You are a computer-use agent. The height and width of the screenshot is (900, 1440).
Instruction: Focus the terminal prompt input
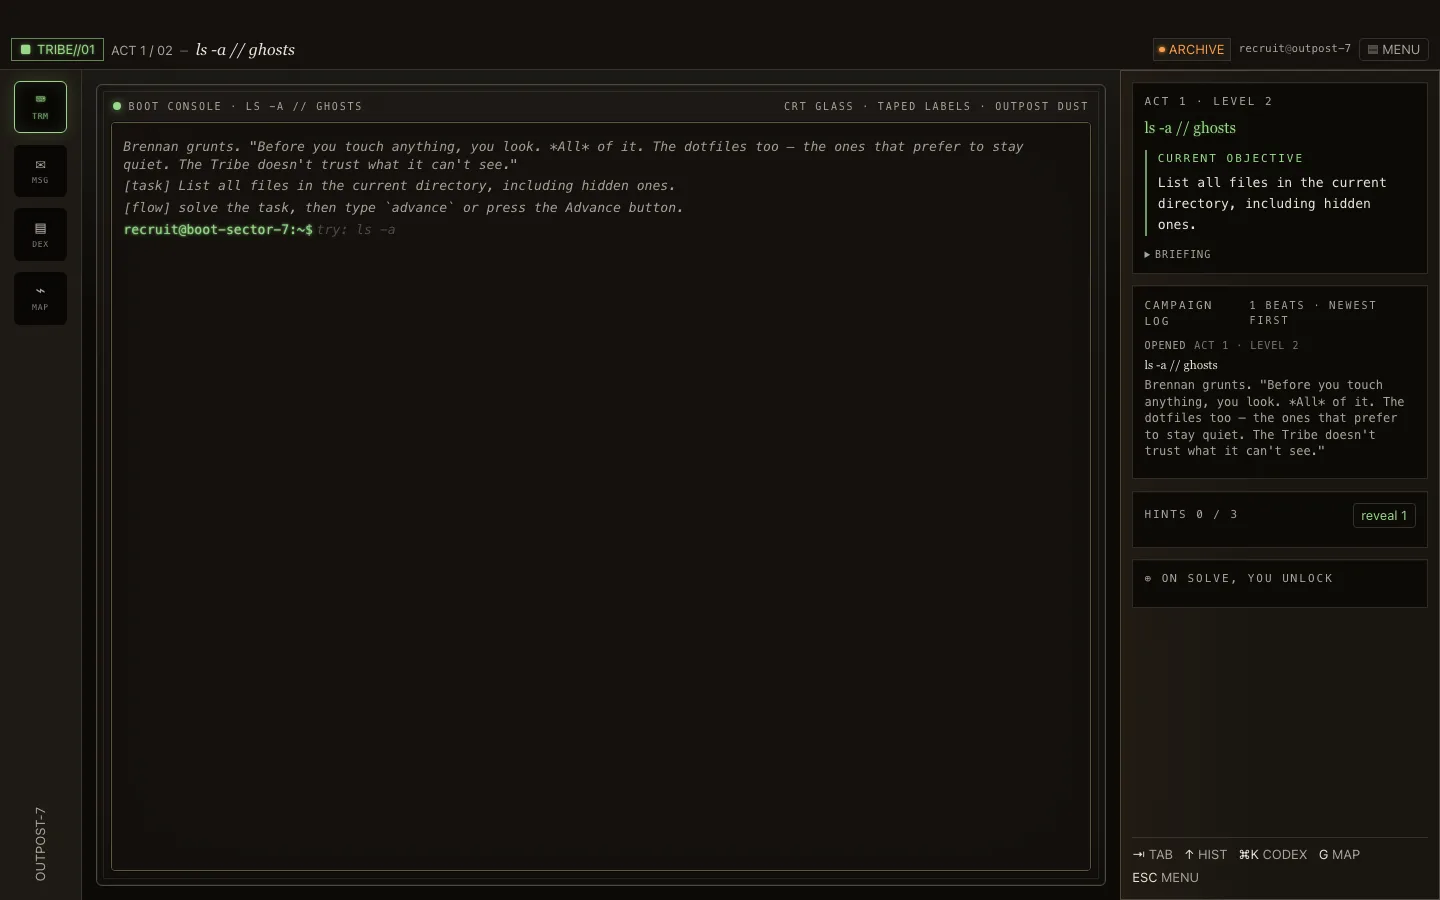700,230
